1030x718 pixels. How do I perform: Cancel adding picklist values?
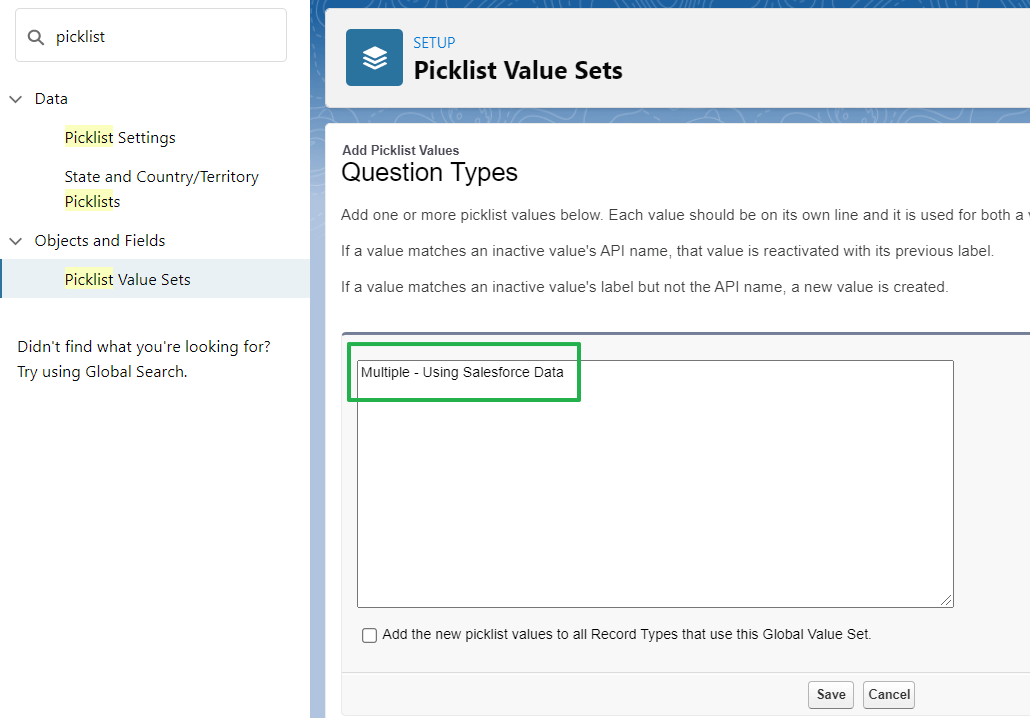(x=888, y=694)
